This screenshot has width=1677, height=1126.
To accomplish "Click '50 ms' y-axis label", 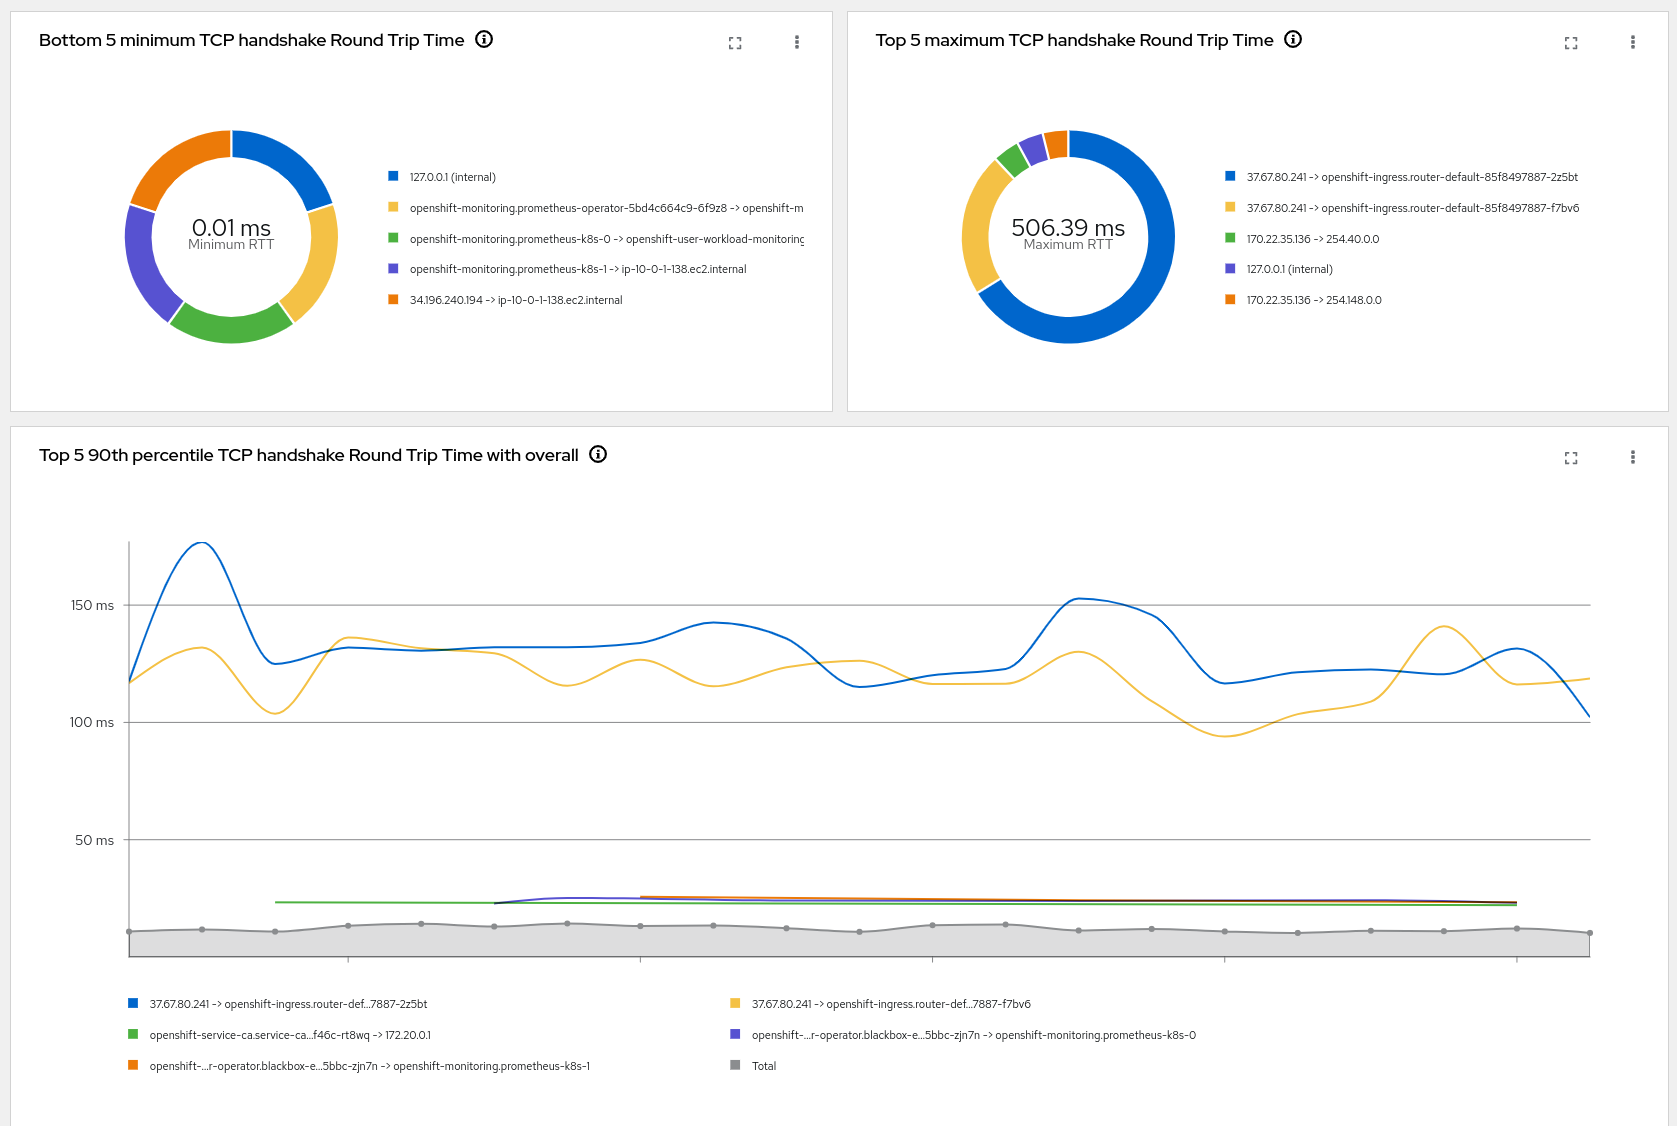I will [x=94, y=840].
